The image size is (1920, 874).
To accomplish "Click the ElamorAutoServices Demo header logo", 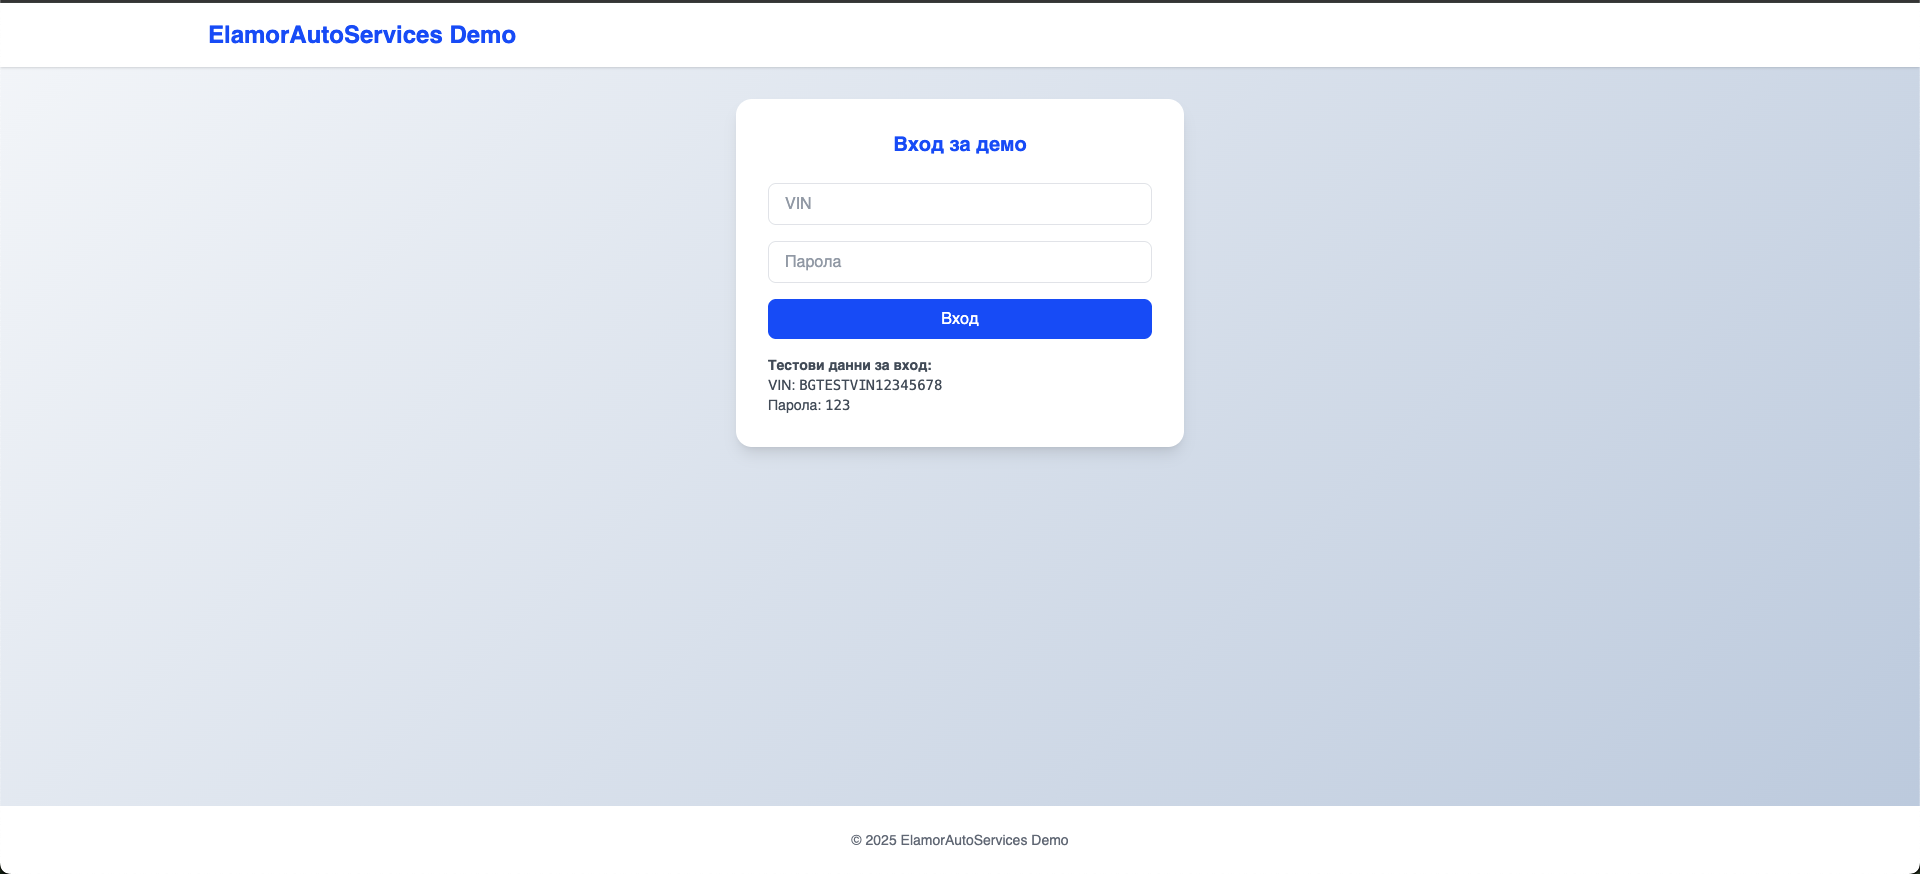I will point(361,35).
